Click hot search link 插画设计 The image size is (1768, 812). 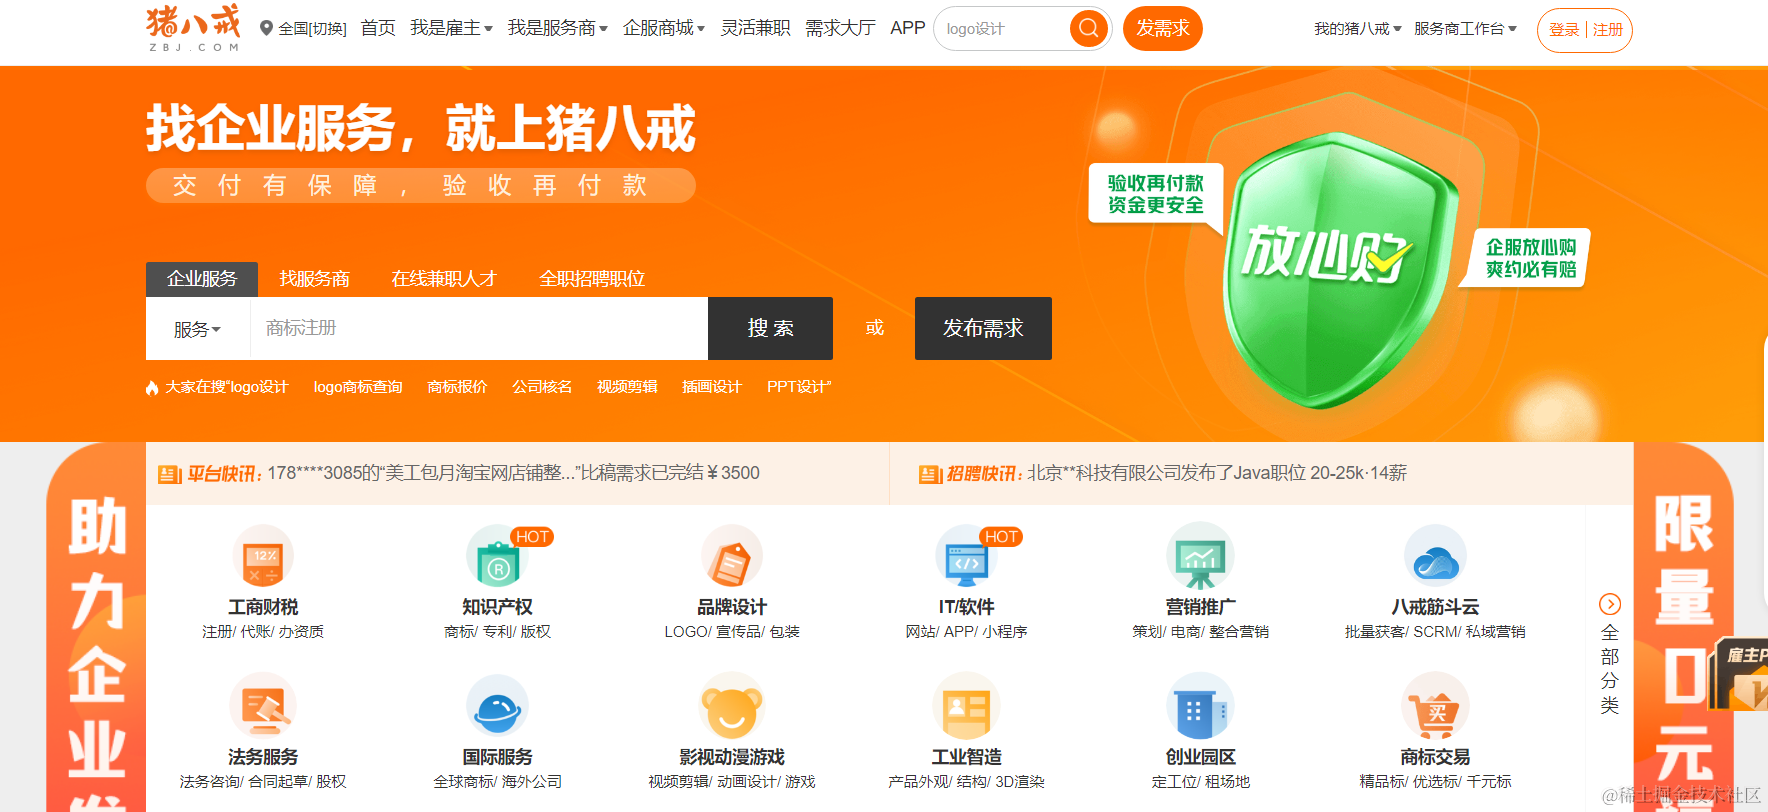[712, 387]
